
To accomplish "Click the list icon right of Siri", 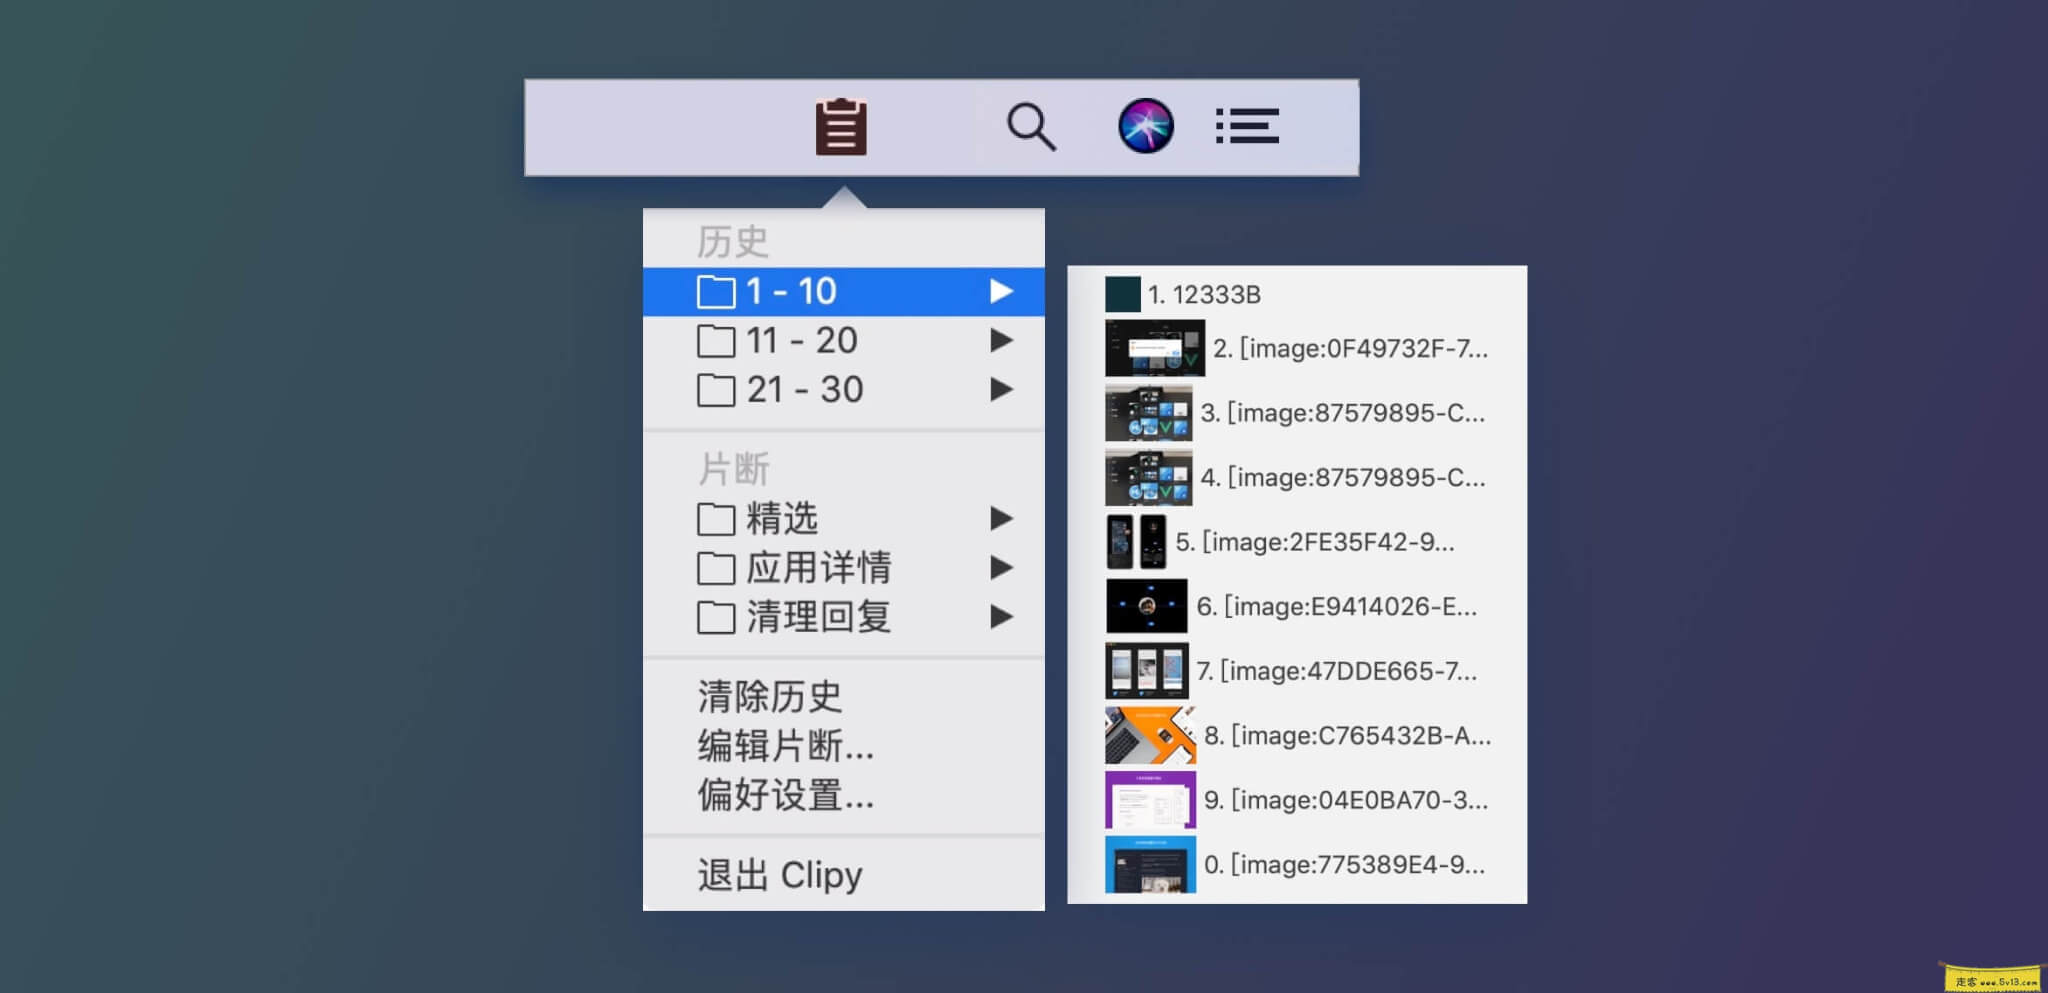I will coord(1249,126).
